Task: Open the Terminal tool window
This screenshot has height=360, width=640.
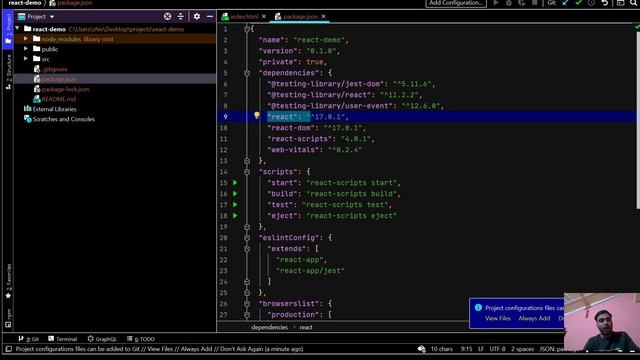Action: 63,339
